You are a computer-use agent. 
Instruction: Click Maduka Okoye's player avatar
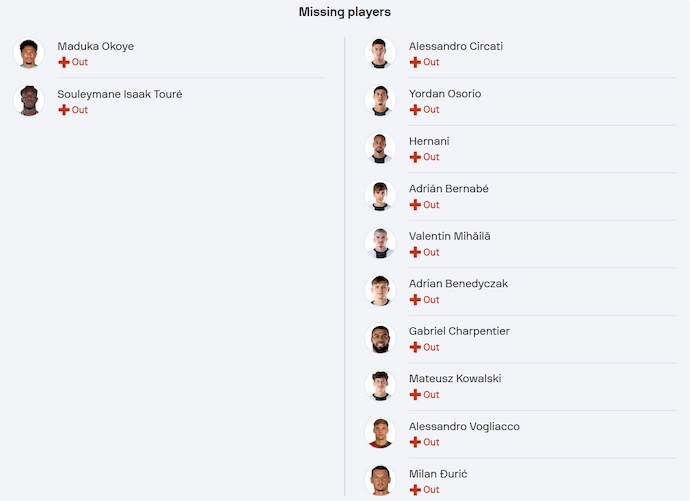tap(29, 53)
